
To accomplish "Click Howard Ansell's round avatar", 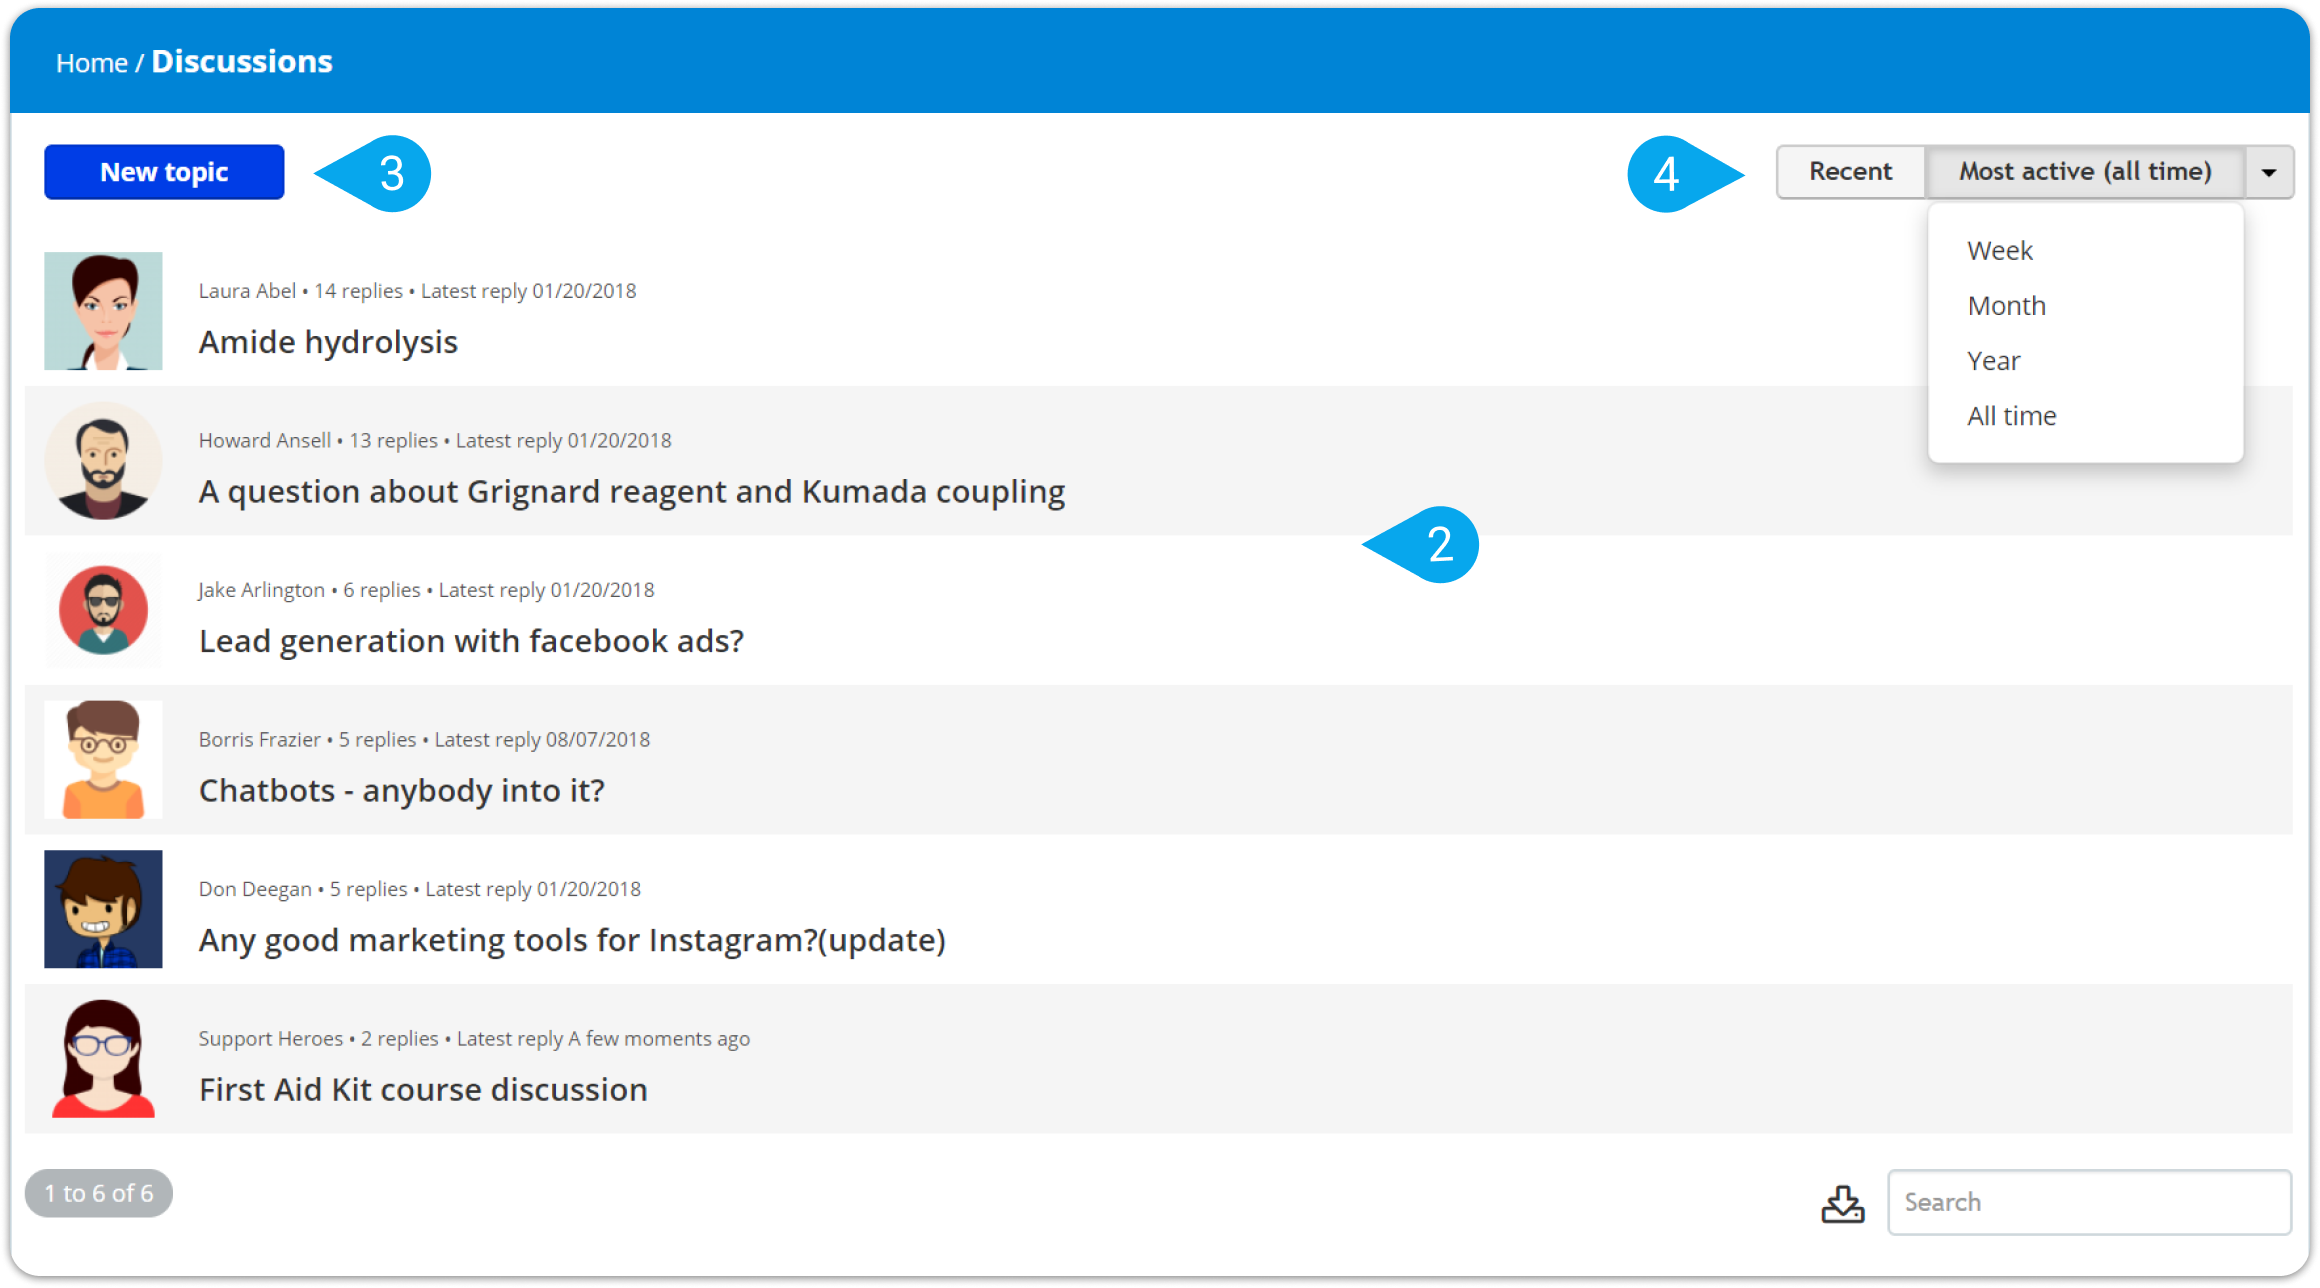I will (x=103, y=461).
